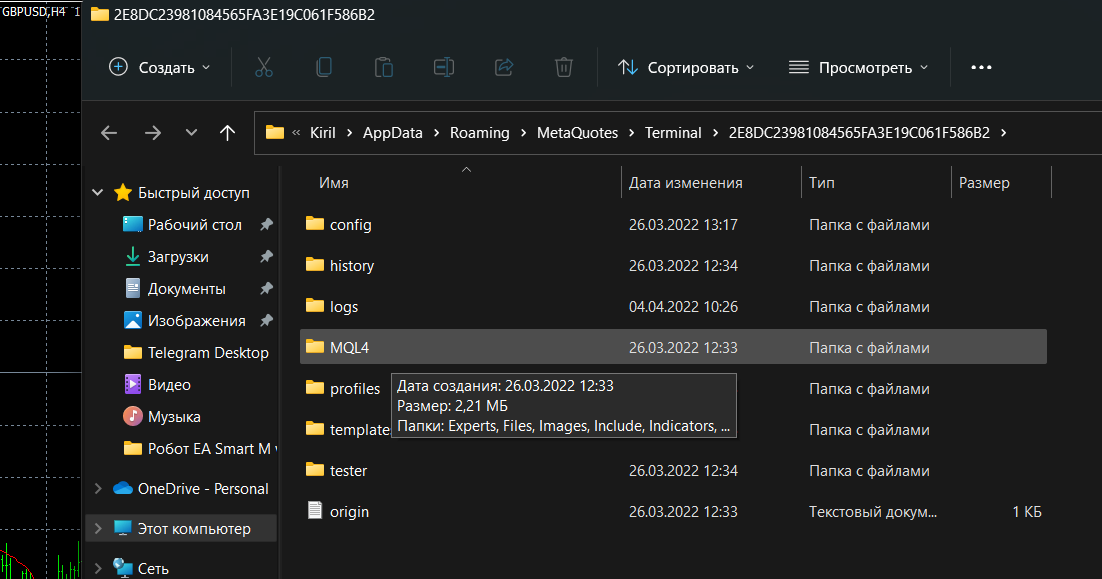Expand the OneDrive - Personal node
Viewport: 1102px width, 579px height.
(98, 488)
